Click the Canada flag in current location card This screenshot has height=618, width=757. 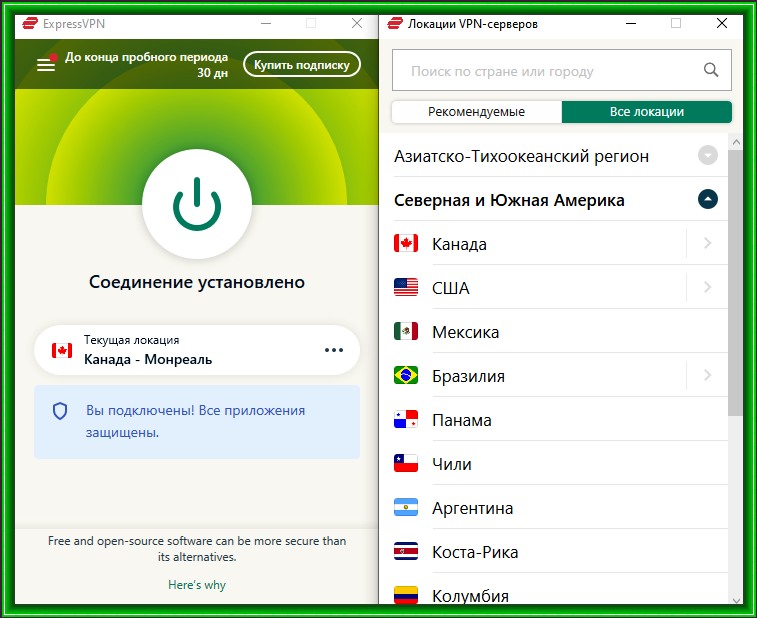[62, 351]
